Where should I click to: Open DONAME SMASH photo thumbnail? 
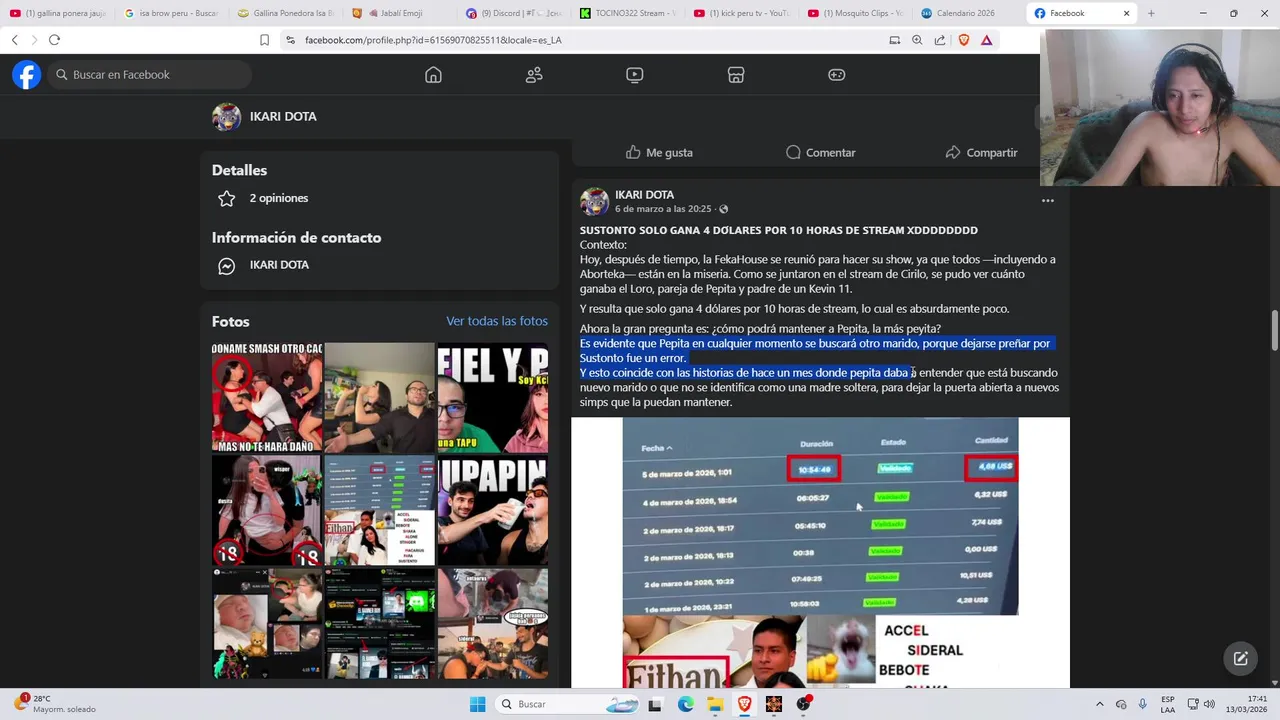point(267,398)
